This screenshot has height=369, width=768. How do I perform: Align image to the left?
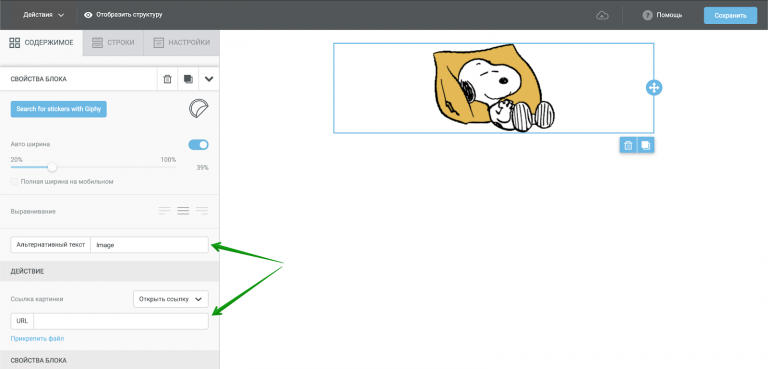[x=165, y=211]
